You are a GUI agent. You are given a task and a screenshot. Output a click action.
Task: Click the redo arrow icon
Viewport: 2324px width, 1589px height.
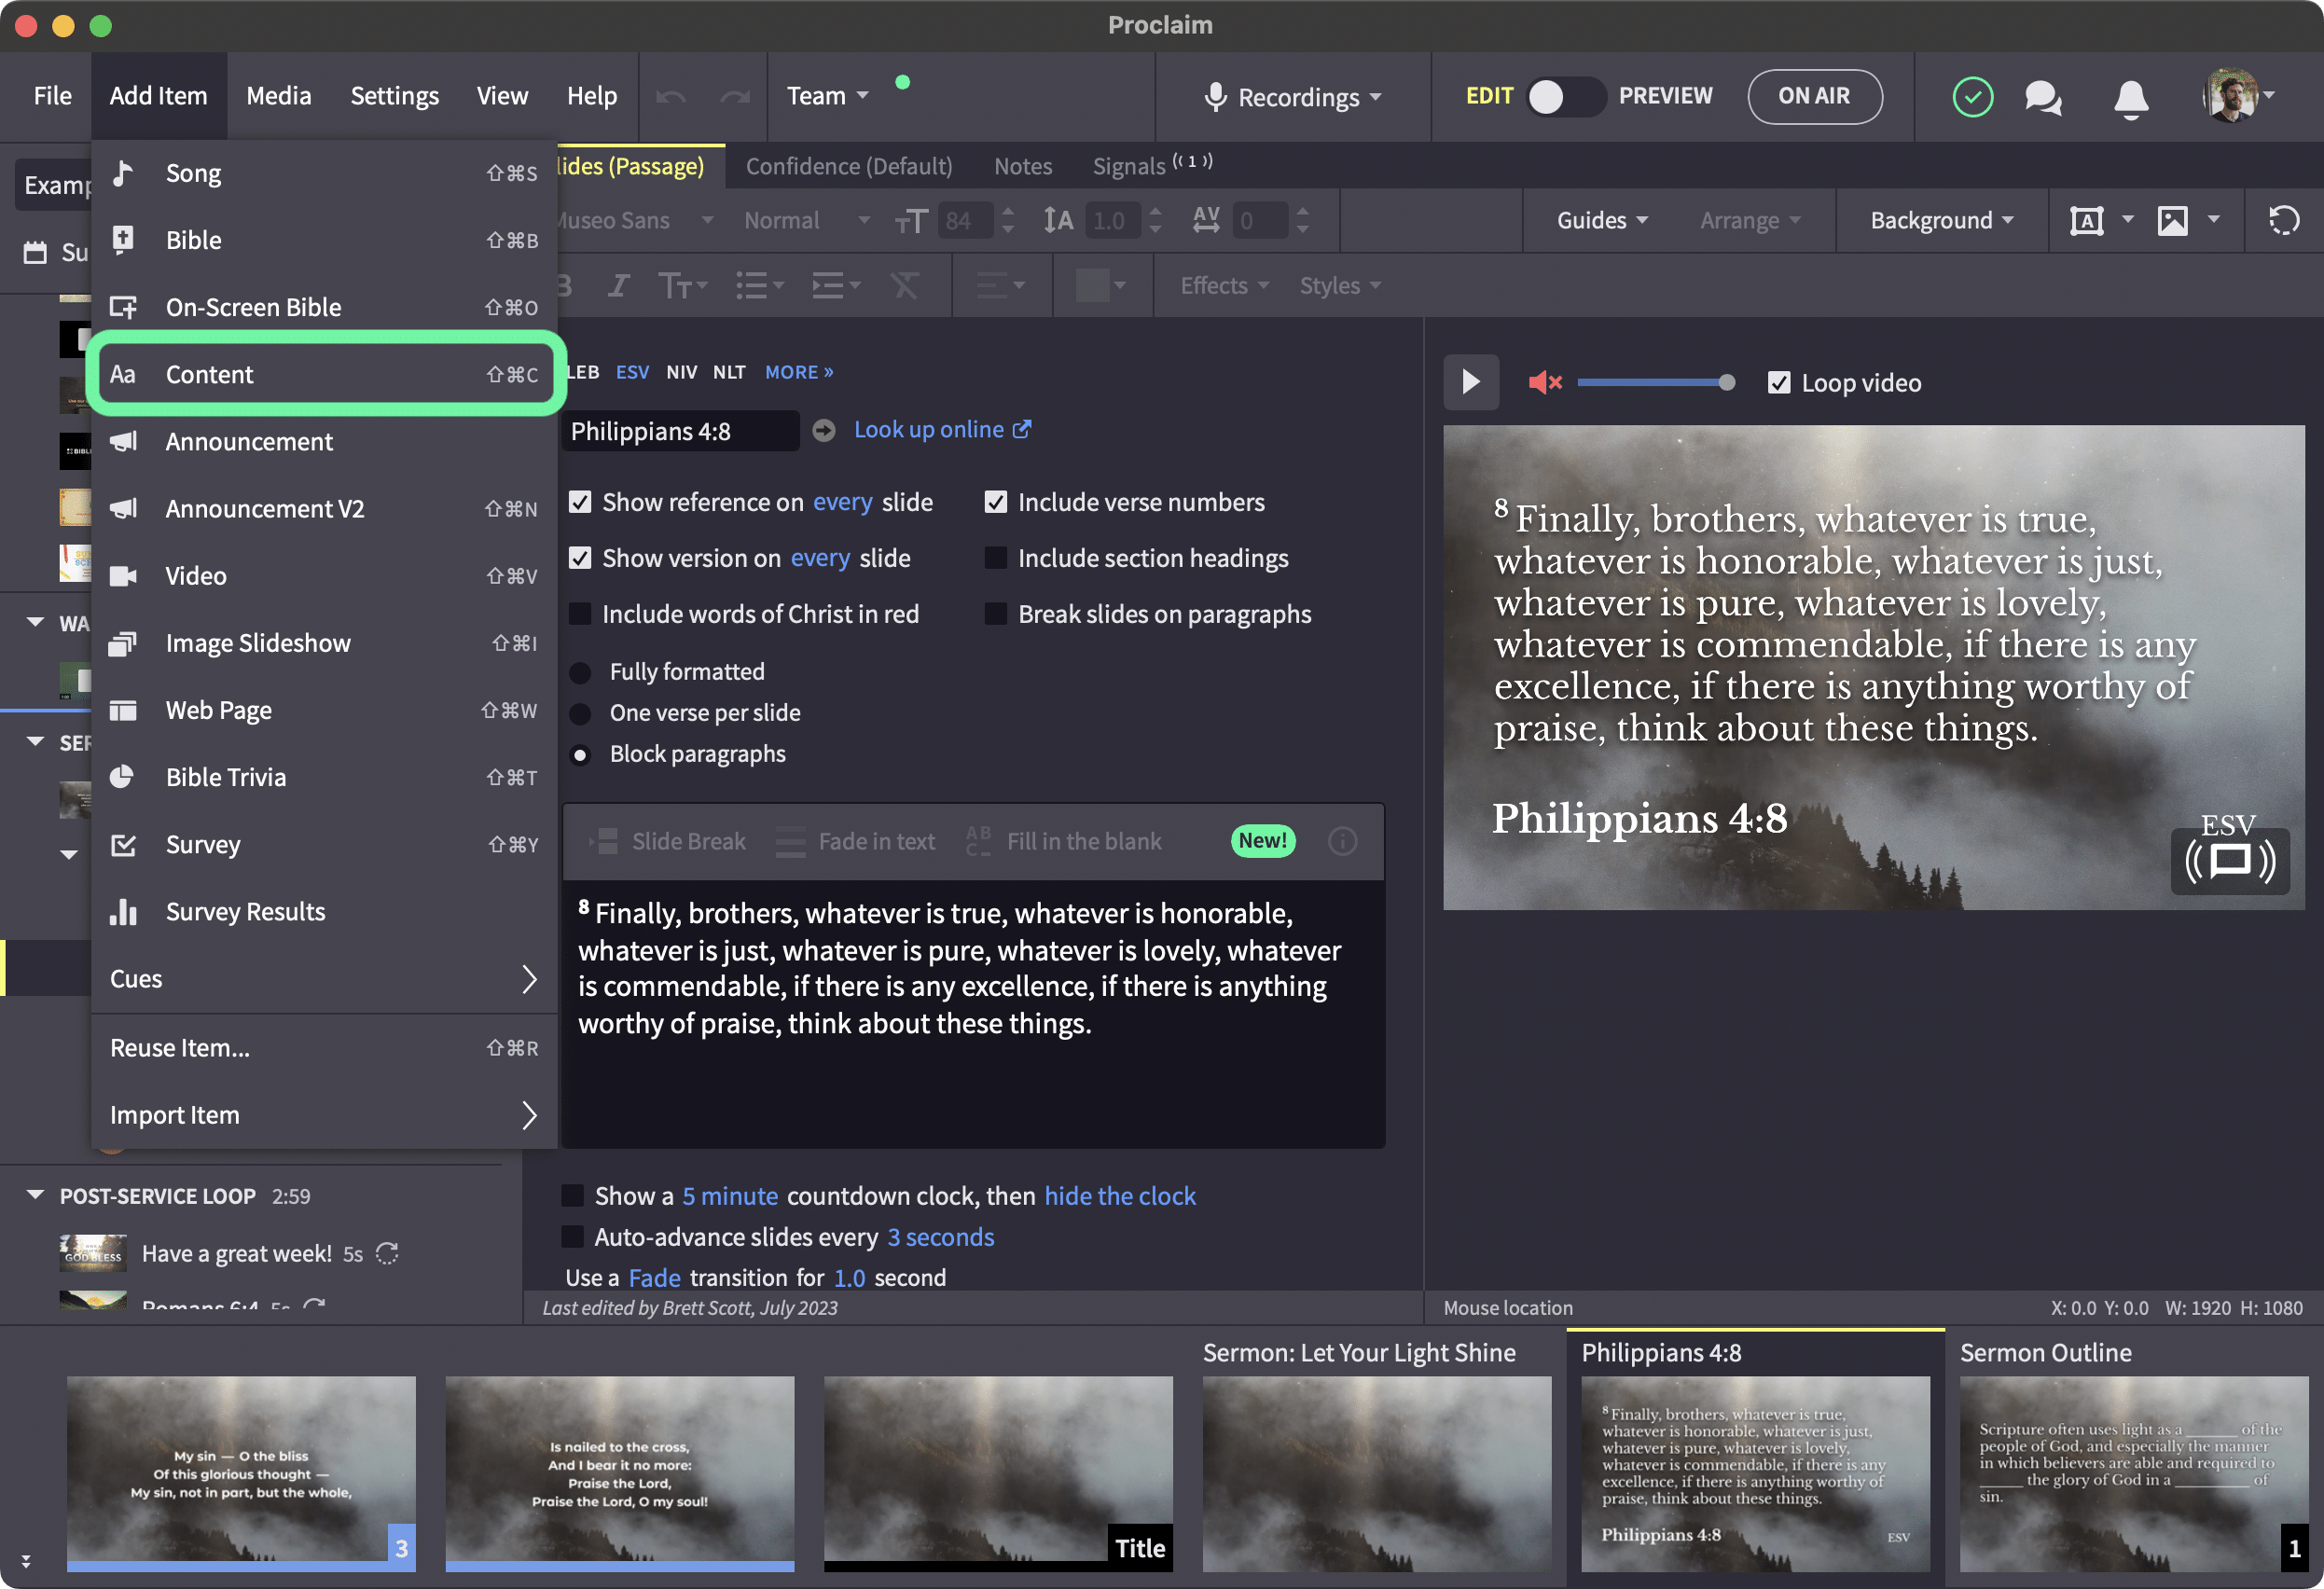click(x=735, y=96)
